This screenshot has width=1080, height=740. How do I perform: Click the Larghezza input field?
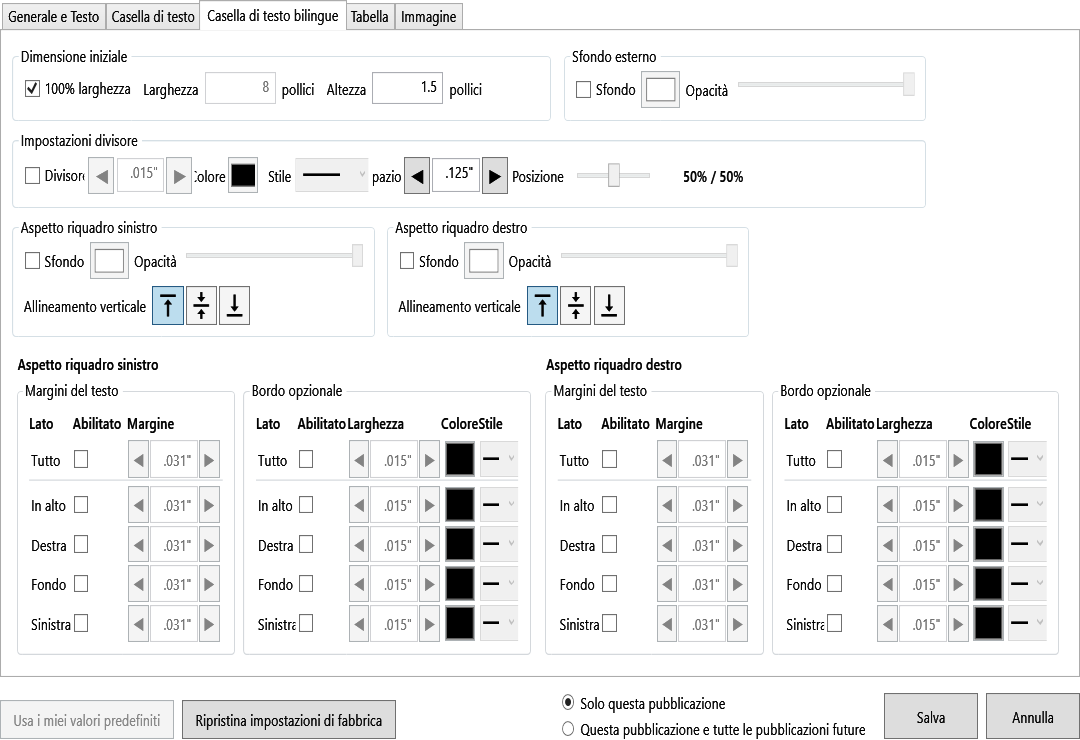[240, 88]
